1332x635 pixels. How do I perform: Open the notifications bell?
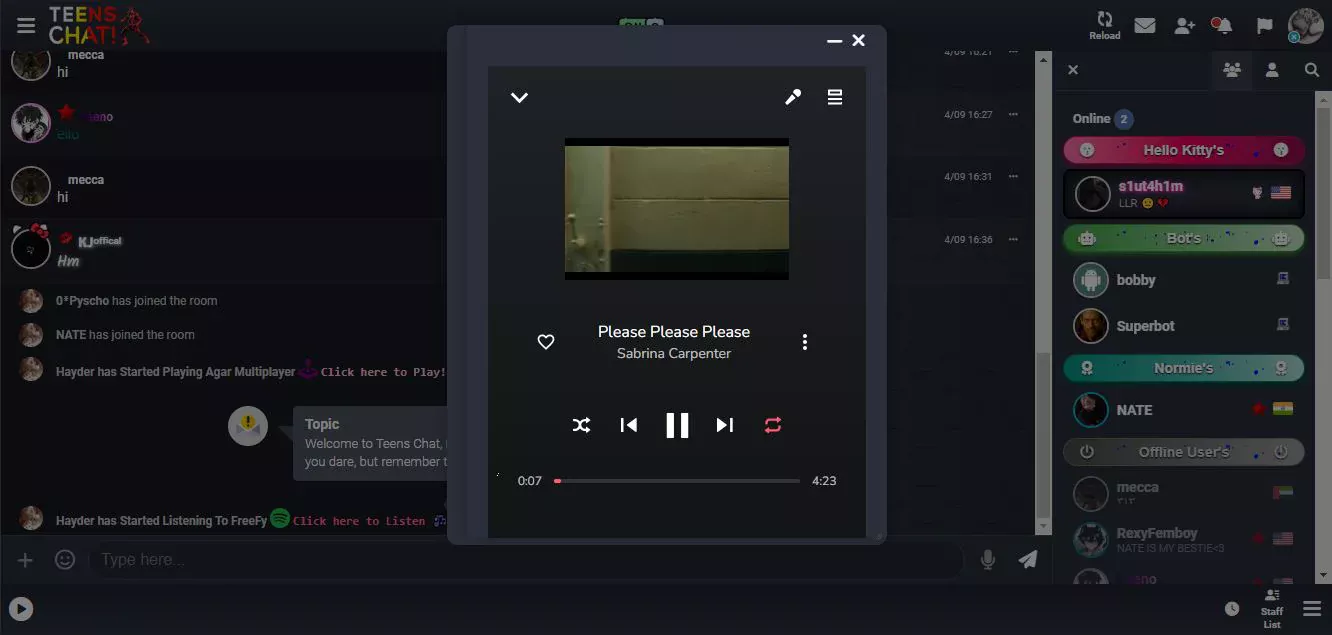(x=1223, y=25)
